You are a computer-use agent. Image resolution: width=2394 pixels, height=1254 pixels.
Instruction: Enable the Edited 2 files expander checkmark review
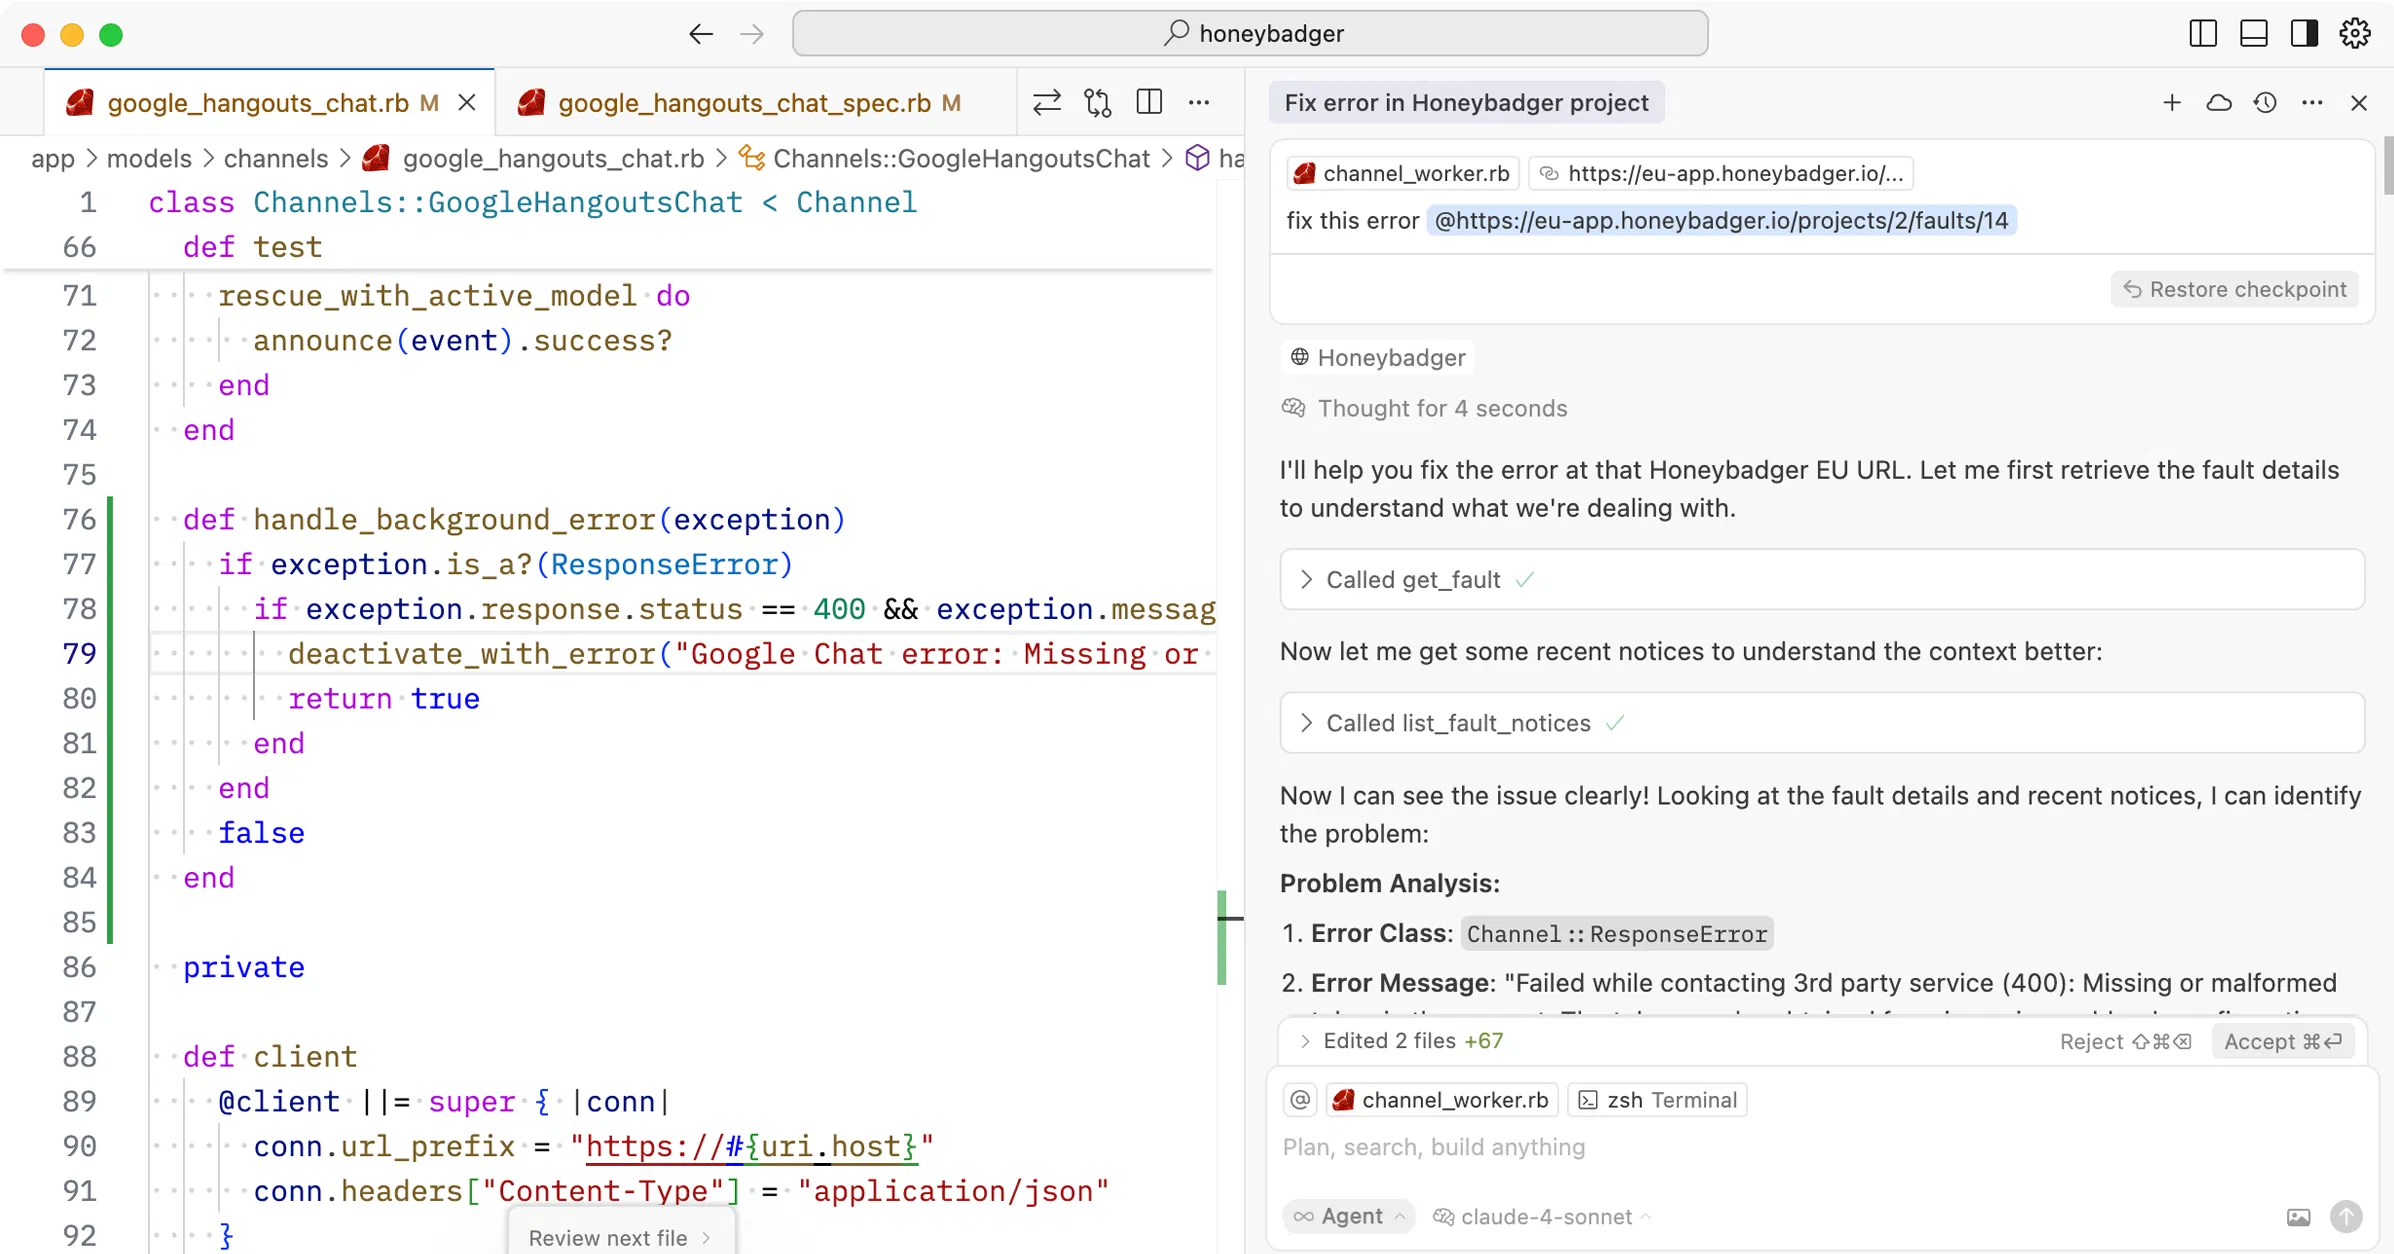click(x=1306, y=1041)
